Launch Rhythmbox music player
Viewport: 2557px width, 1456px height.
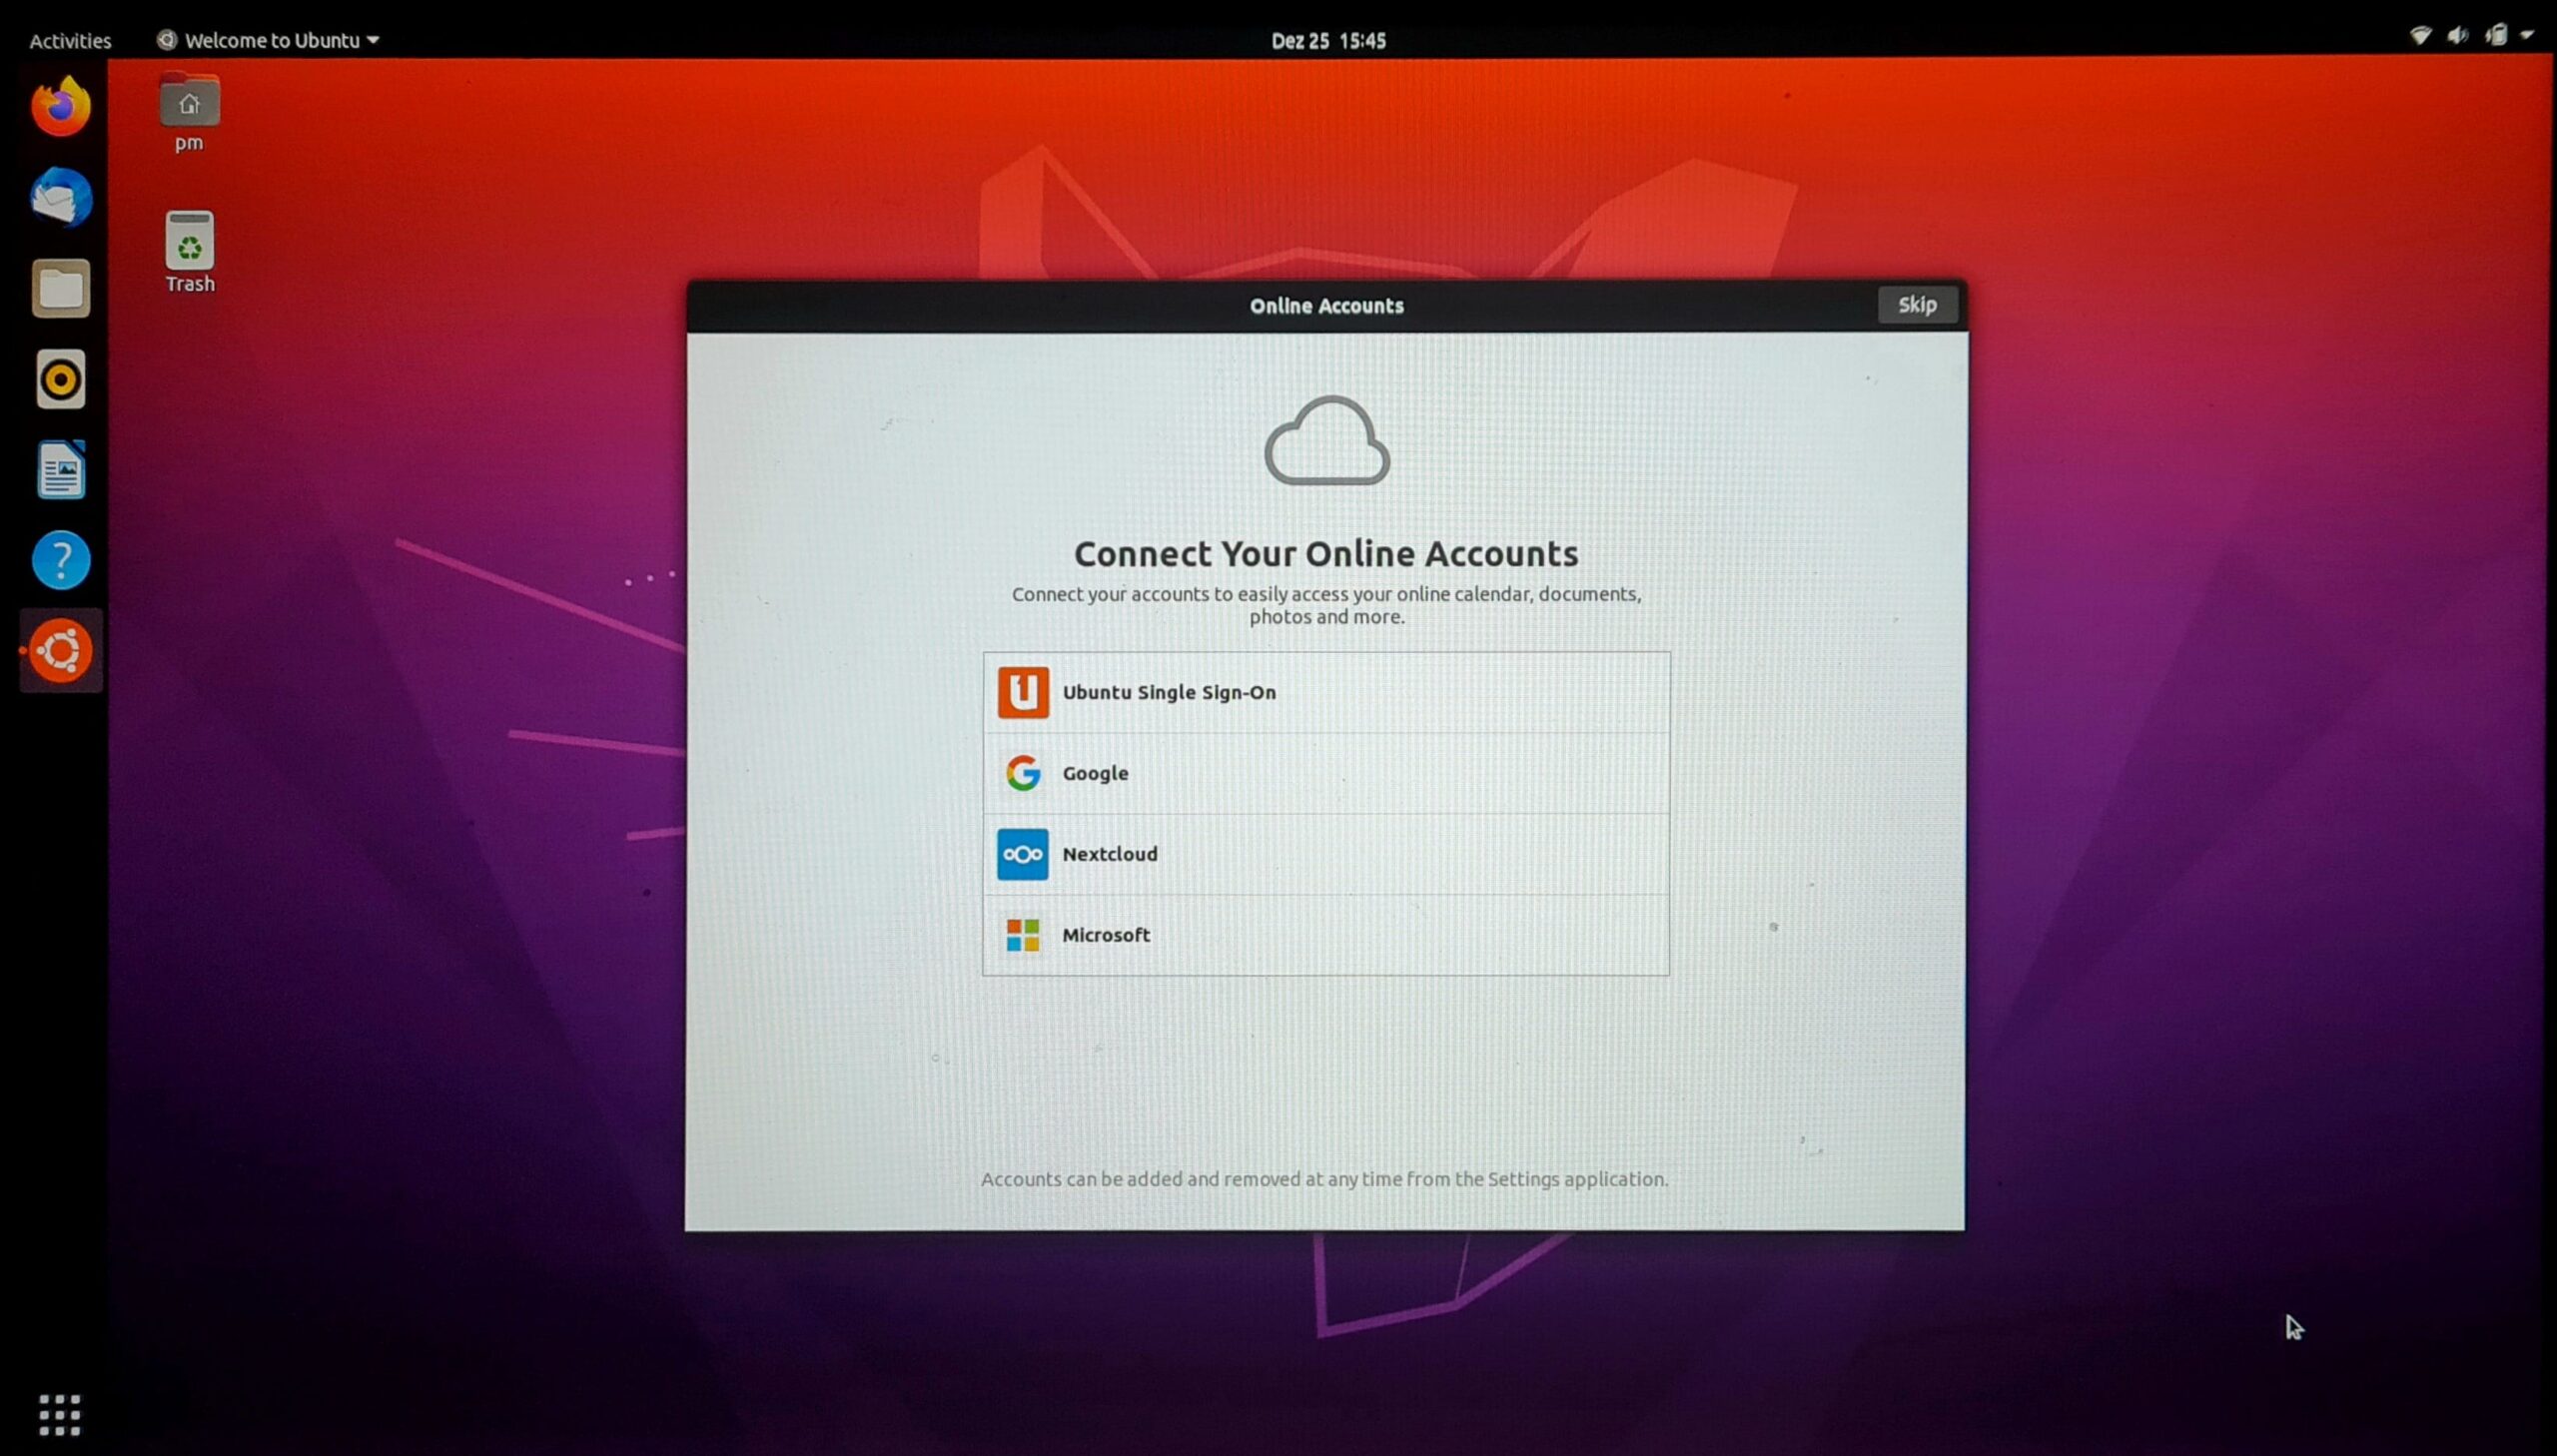(60, 379)
